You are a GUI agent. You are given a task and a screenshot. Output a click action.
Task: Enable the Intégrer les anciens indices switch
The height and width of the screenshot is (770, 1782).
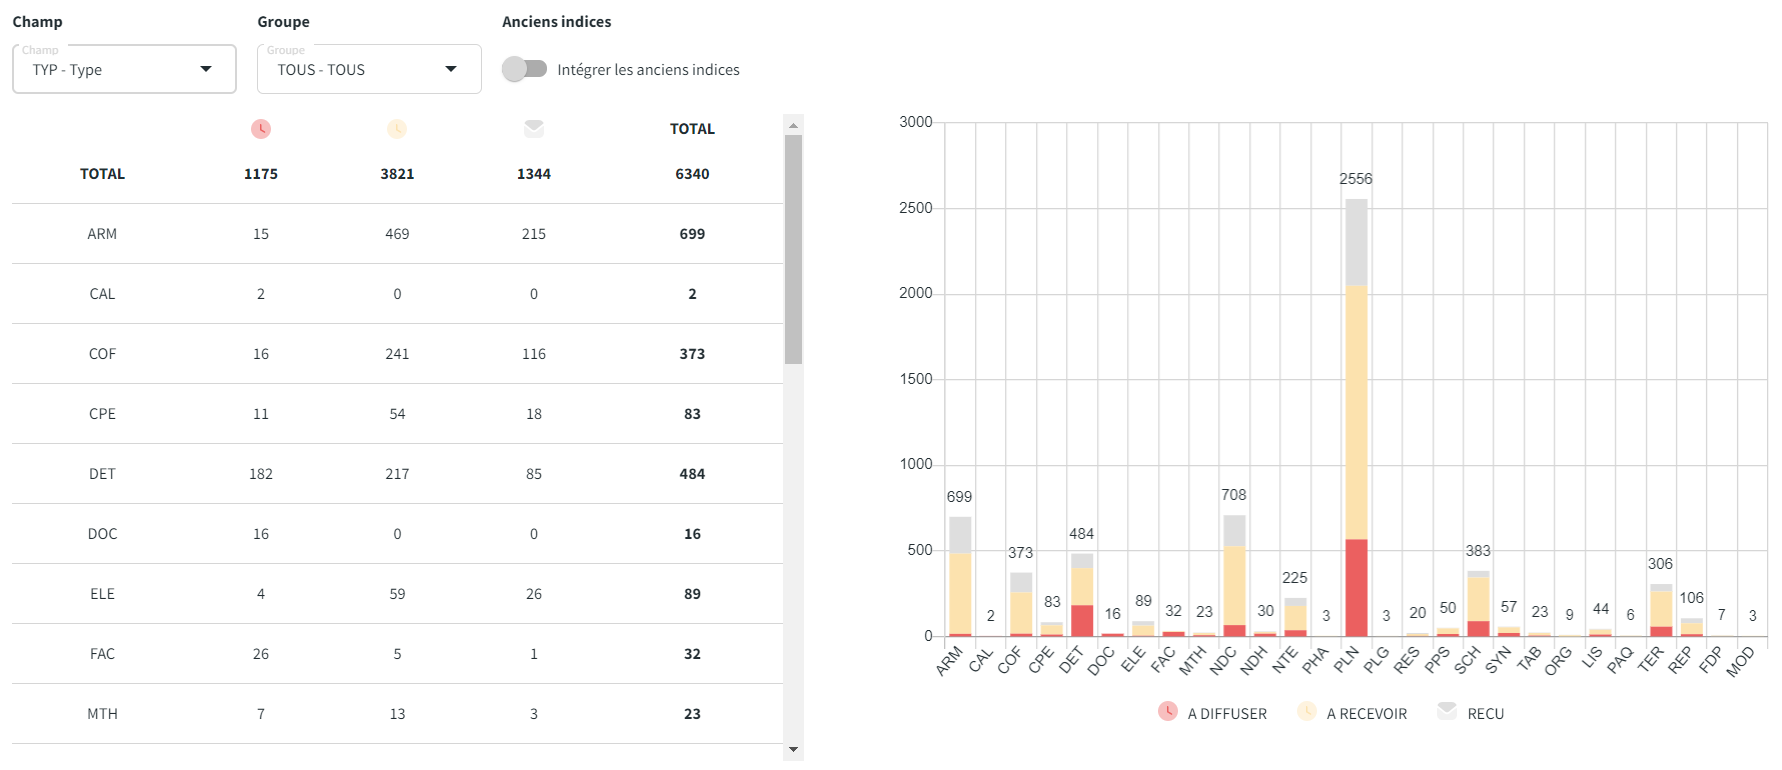(525, 69)
